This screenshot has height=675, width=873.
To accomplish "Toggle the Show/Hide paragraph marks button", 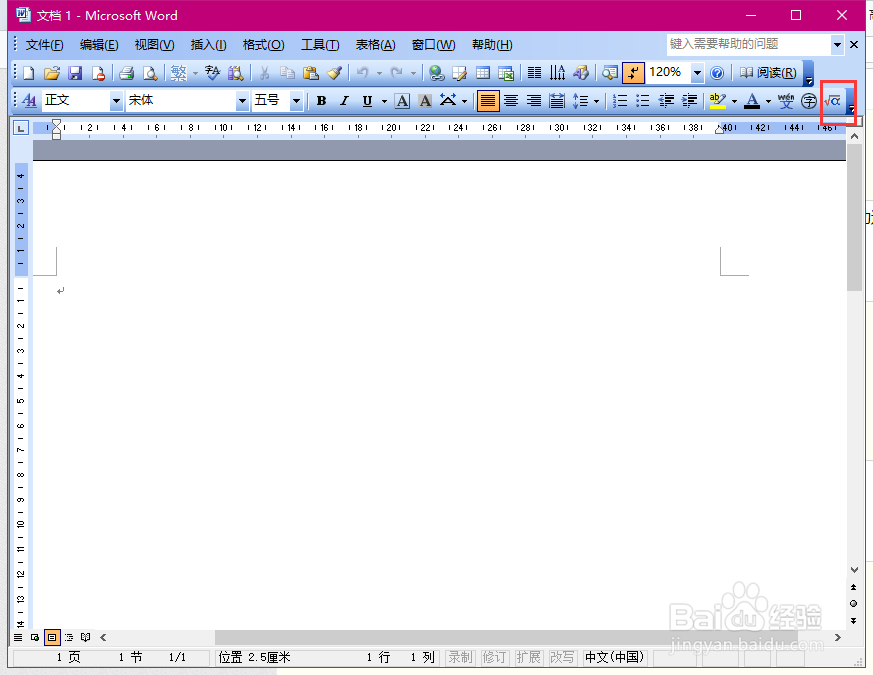I will [x=634, y=73].
